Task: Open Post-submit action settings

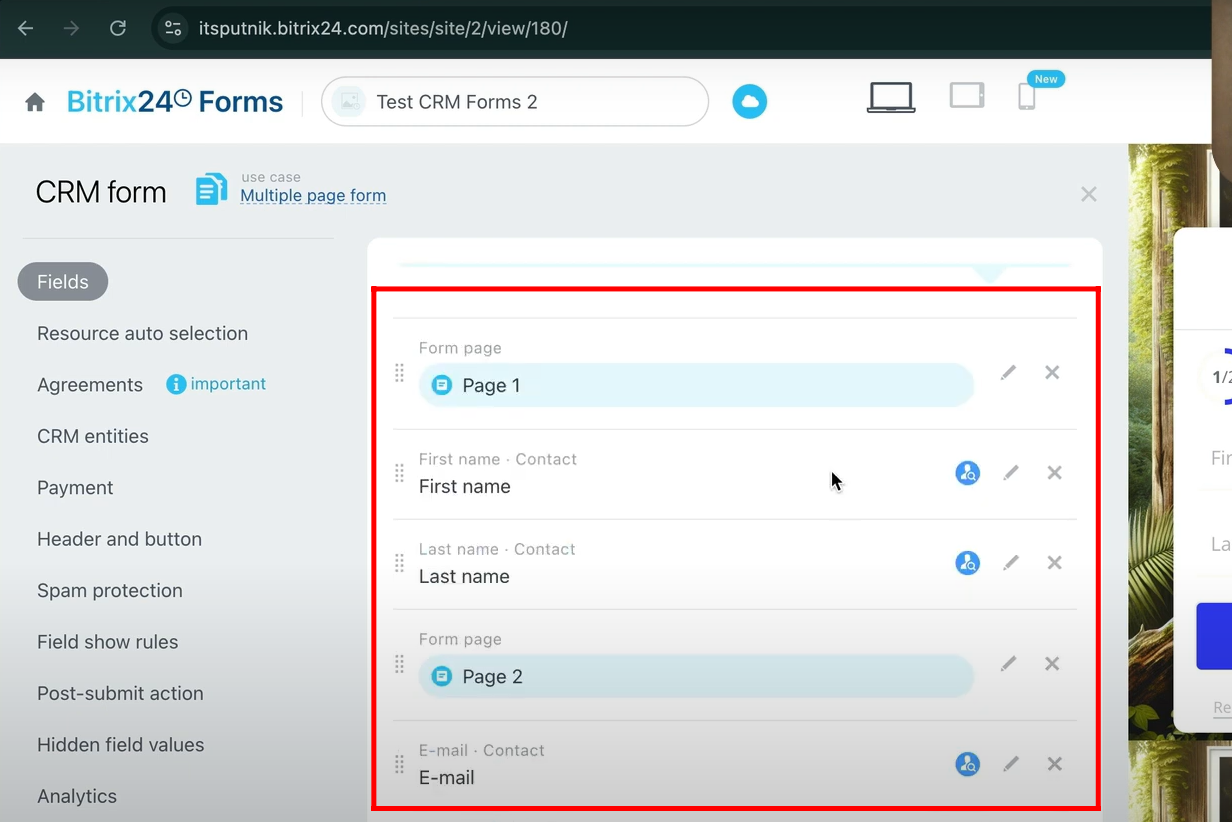Action: pos(120,694)
